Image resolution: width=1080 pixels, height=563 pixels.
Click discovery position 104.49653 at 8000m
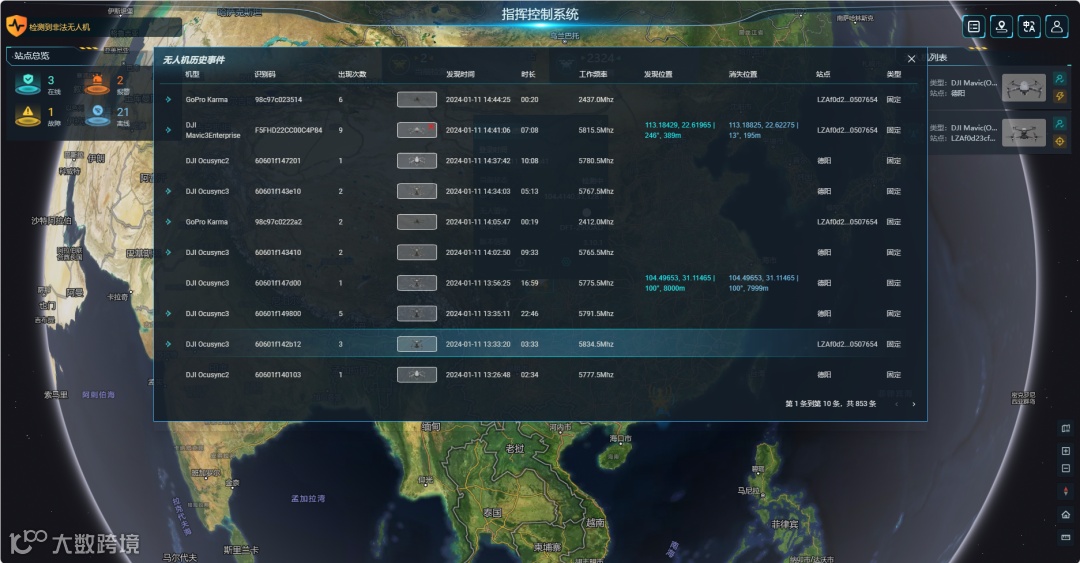pyautogui.click(x=680, y=283)
